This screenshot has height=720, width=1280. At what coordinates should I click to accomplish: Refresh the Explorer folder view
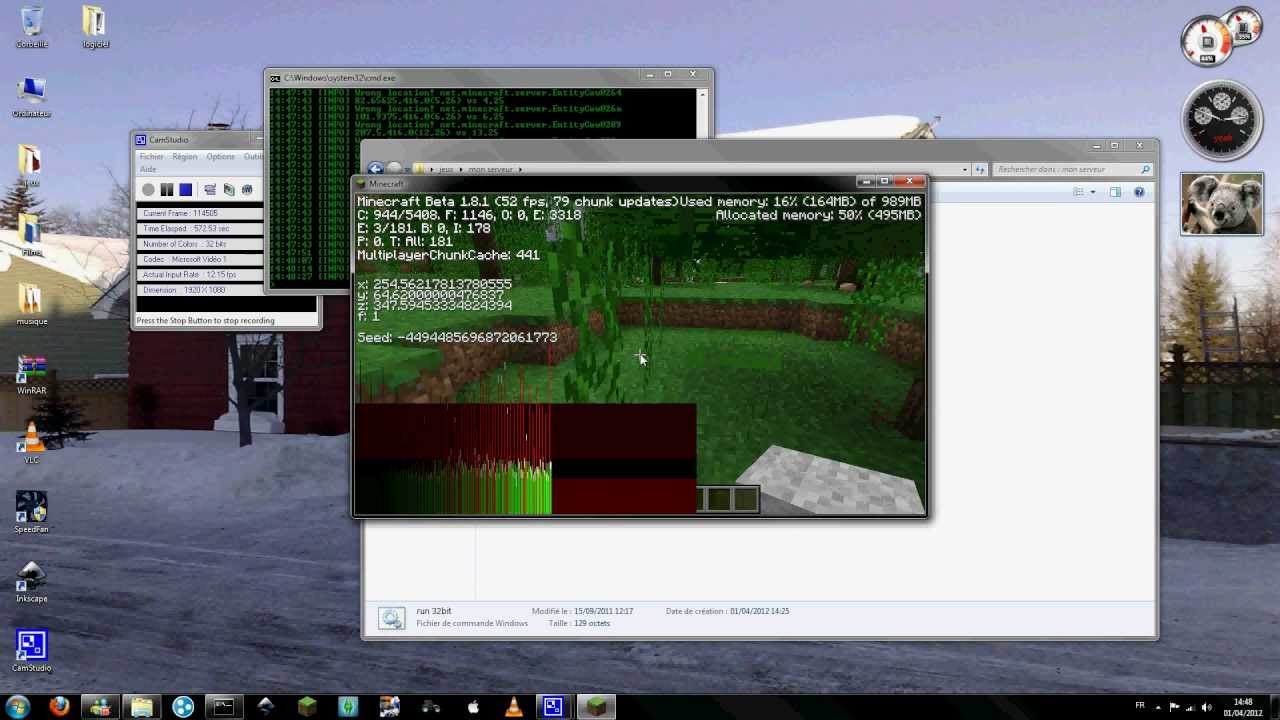[981, 169]
